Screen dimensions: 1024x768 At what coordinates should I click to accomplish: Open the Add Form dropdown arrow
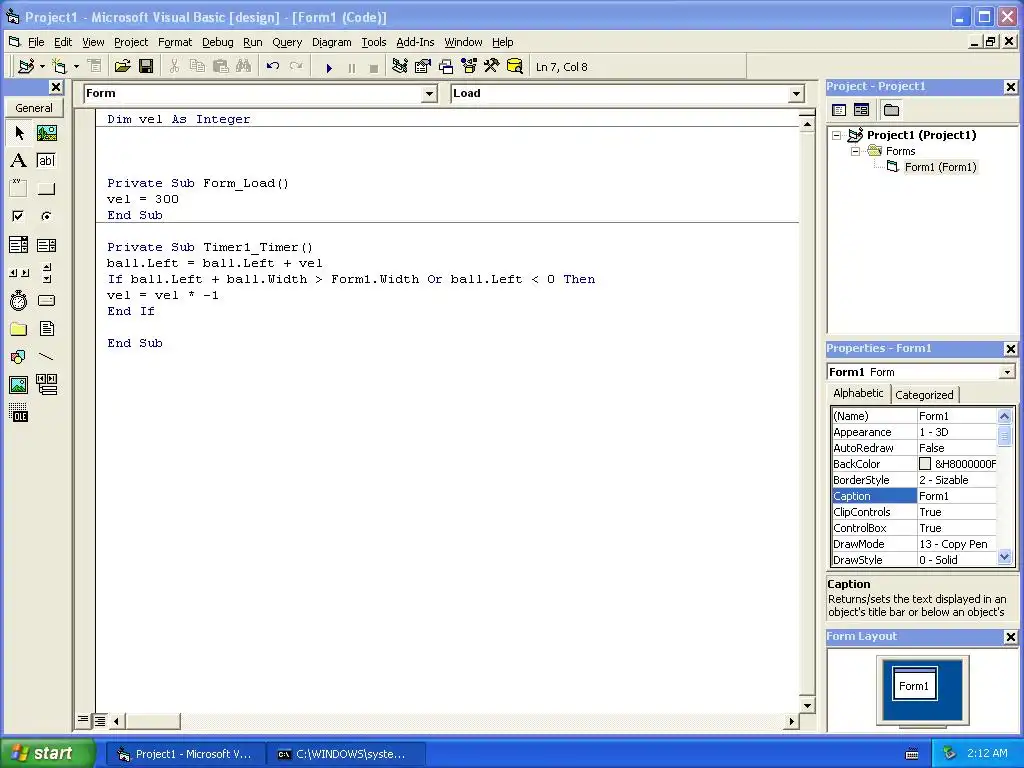76,67
